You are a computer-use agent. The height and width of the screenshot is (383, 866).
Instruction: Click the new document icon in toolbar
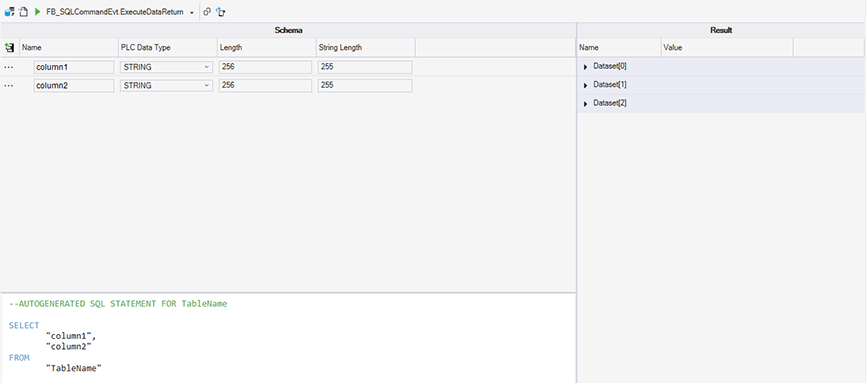pos(23,12)
